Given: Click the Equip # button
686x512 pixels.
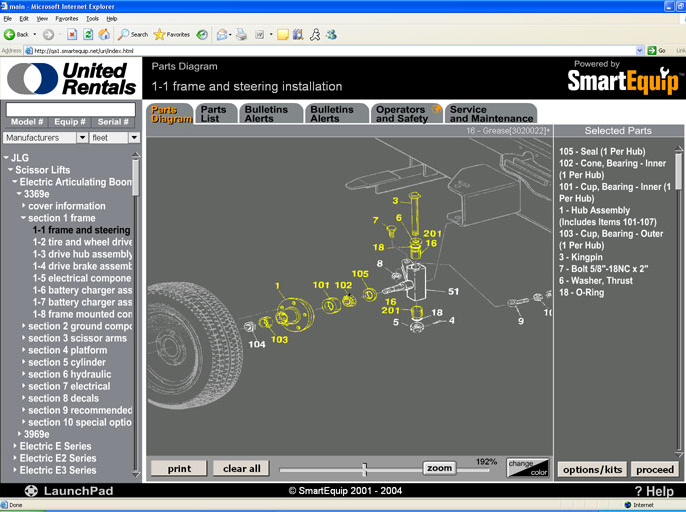Looking at the screenshot, I should pos(70,122).
